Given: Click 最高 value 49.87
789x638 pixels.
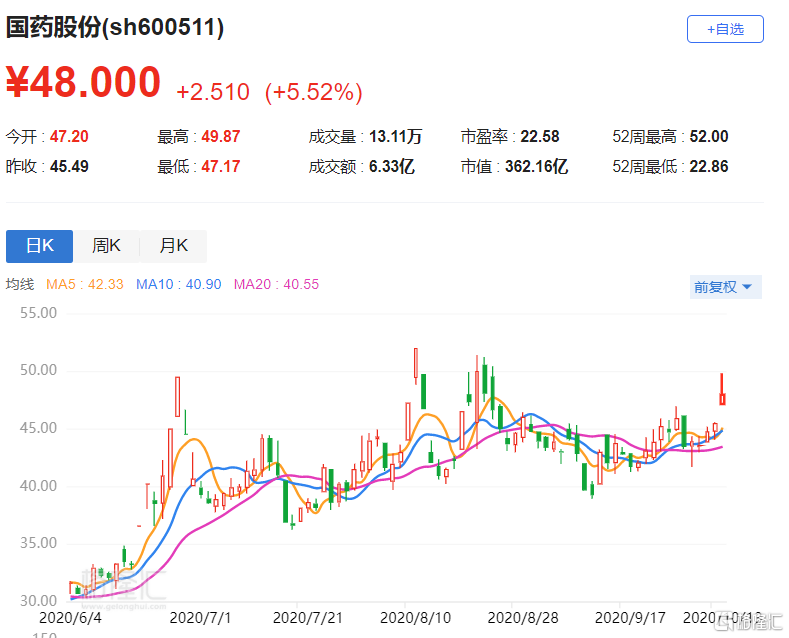Looking at the screenshot, I should click(221, 136).
